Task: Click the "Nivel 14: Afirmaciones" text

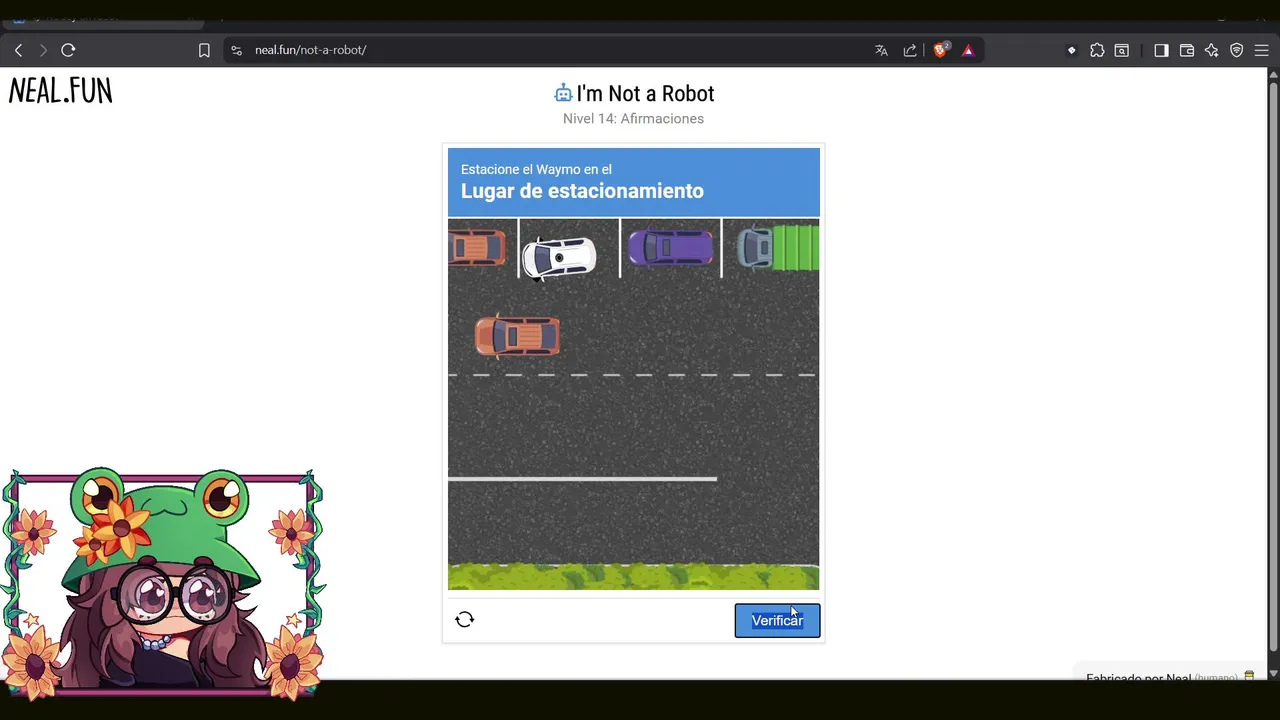Action: [x=633, y=119]
